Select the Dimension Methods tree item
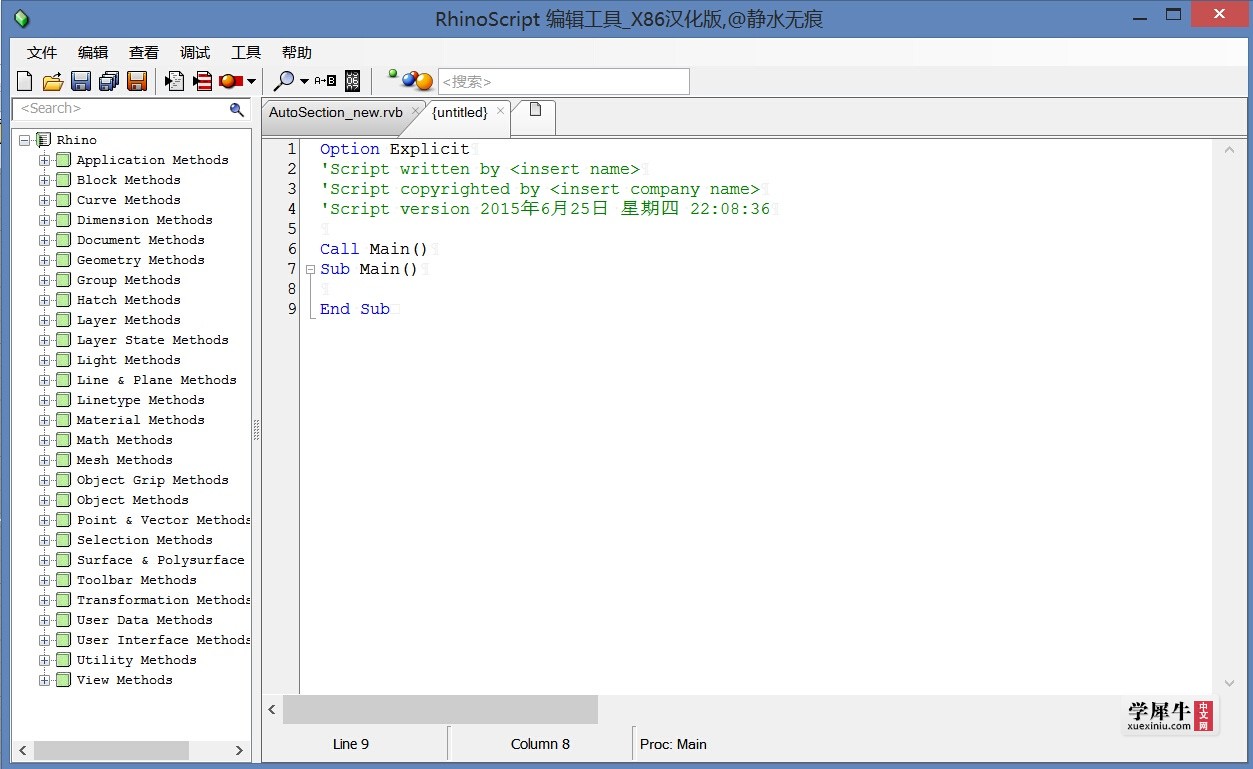Screen dimensions: 1253x769 (145, 220)
